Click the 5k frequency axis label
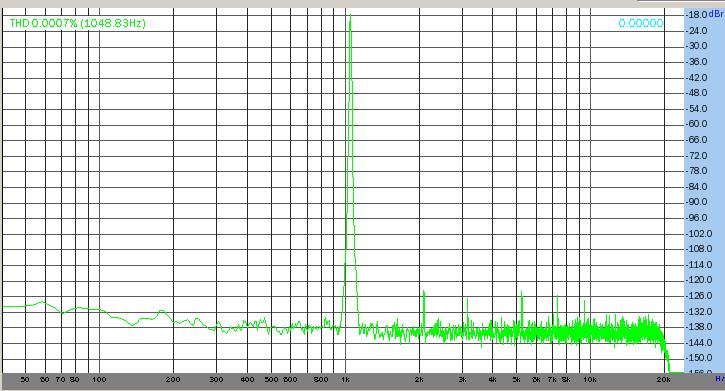 point(516,379)
